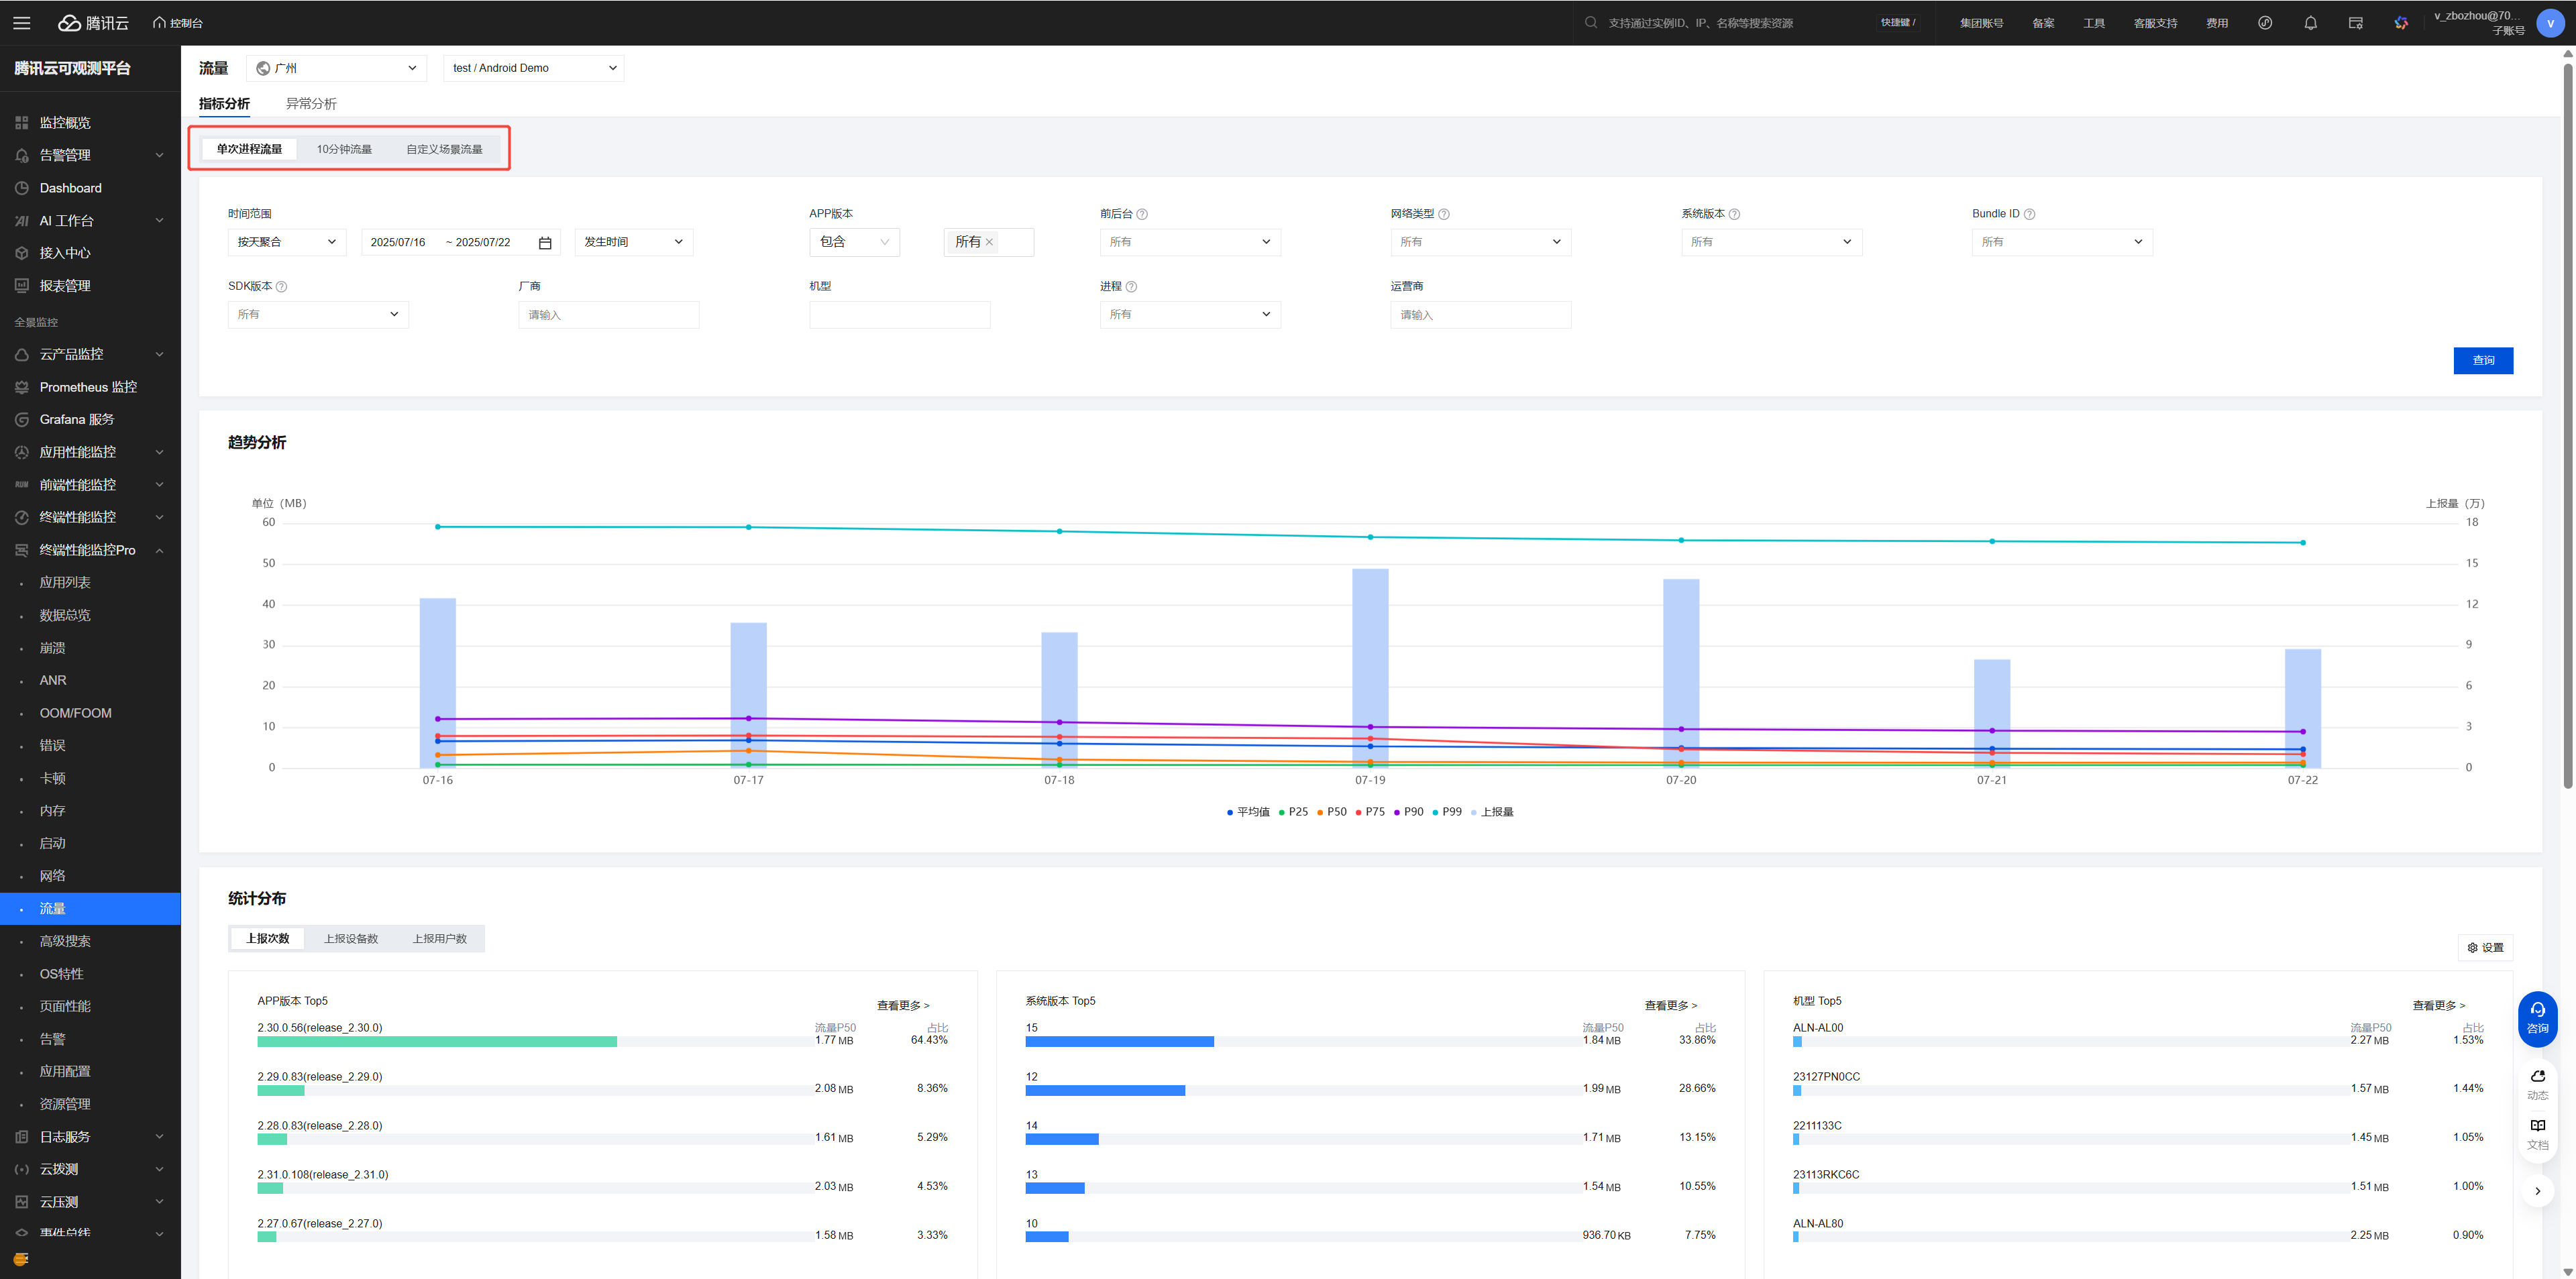Click the 厂商 input field
Image resolution: width=2576 pixels, height=1279 pixels.
(x=608, y=315)
